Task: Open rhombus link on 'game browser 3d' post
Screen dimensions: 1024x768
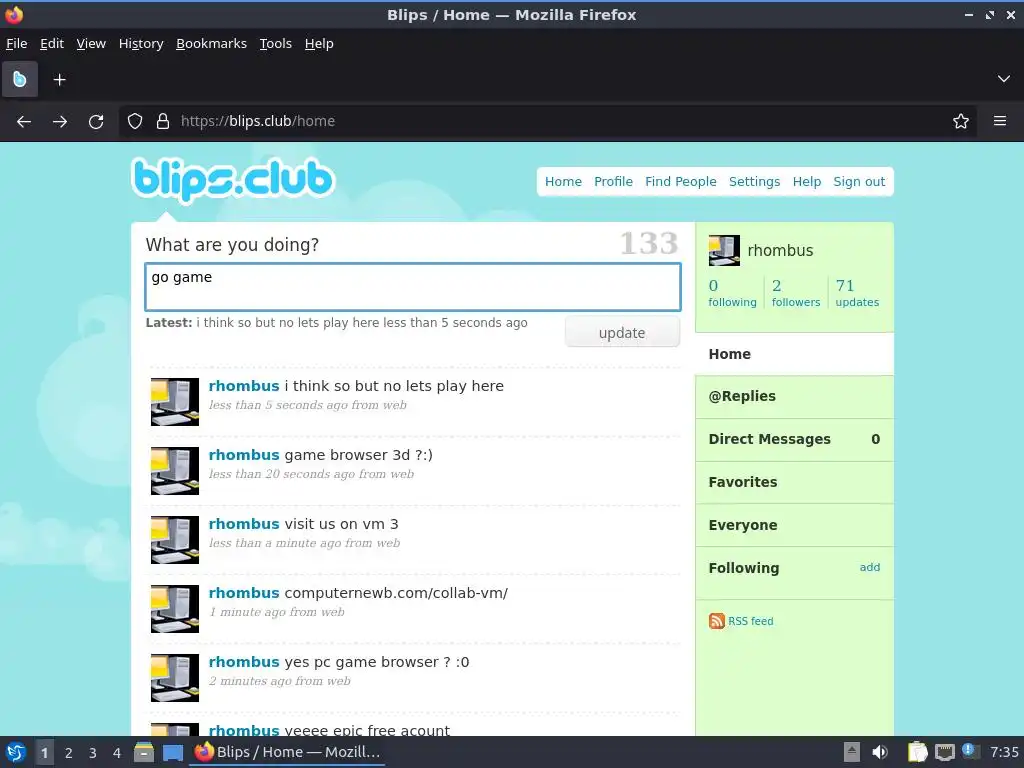Action: click(244, 455)
